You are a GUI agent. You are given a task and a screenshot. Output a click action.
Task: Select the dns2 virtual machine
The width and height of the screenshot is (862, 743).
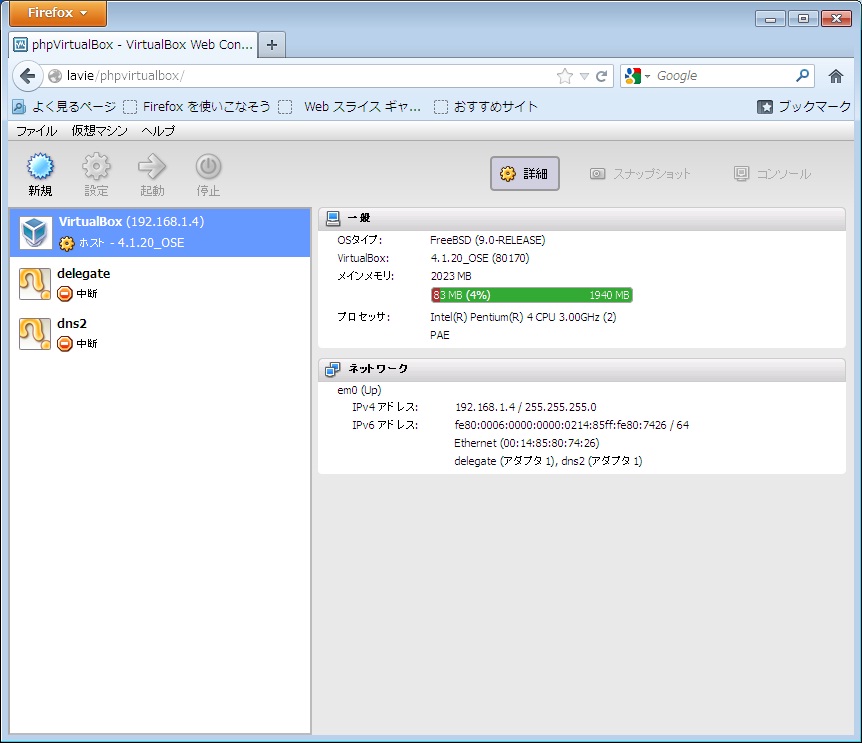[x=160, y=334]
